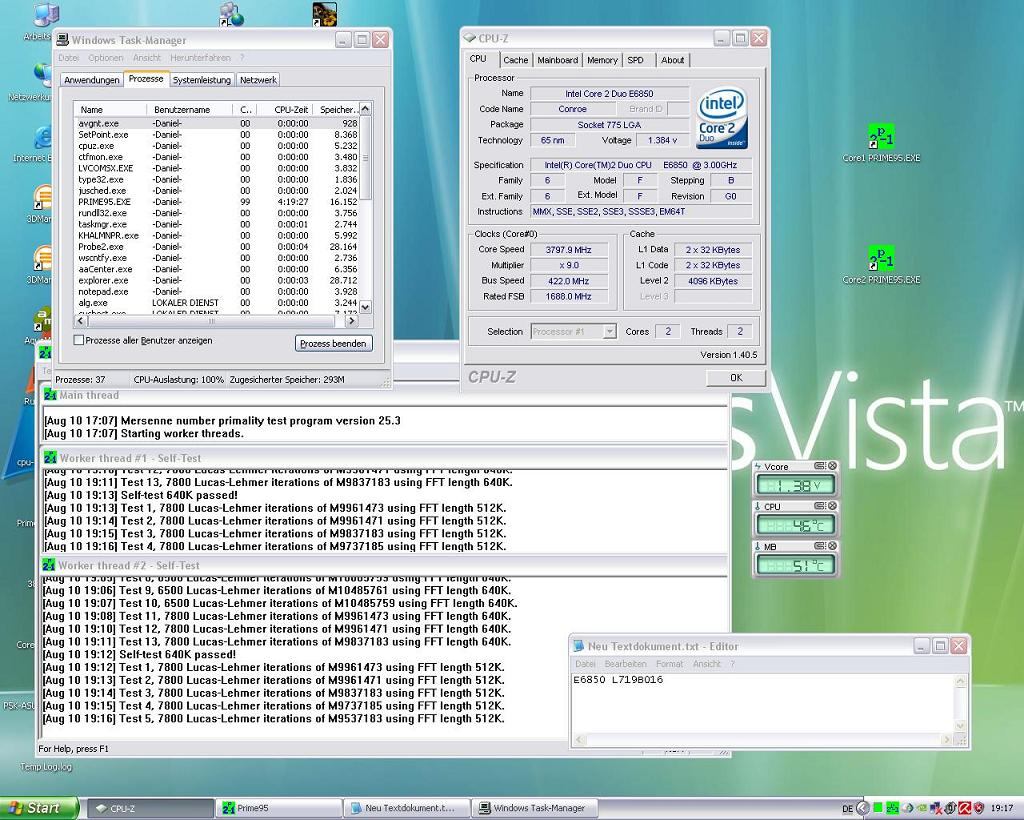Open the Memory tab in CPU-Z
This screenshot has height=820, width=1024.
(602, 60)
